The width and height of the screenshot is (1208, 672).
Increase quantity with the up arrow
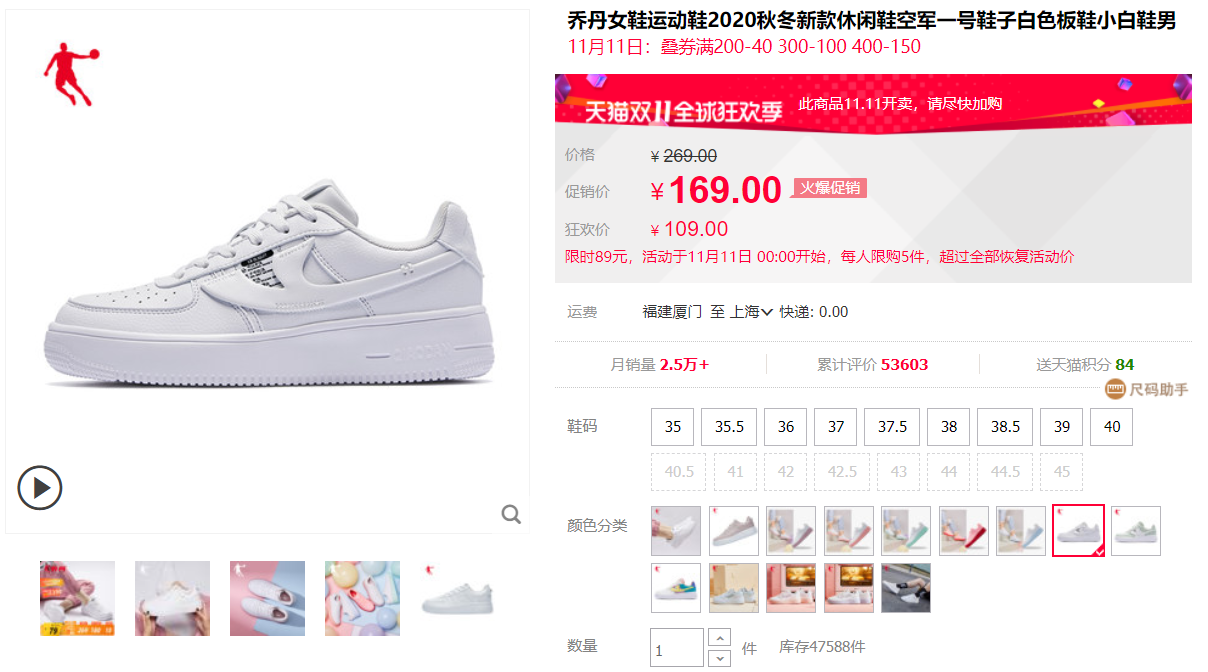pyautogui.click(x=719, y=637)
